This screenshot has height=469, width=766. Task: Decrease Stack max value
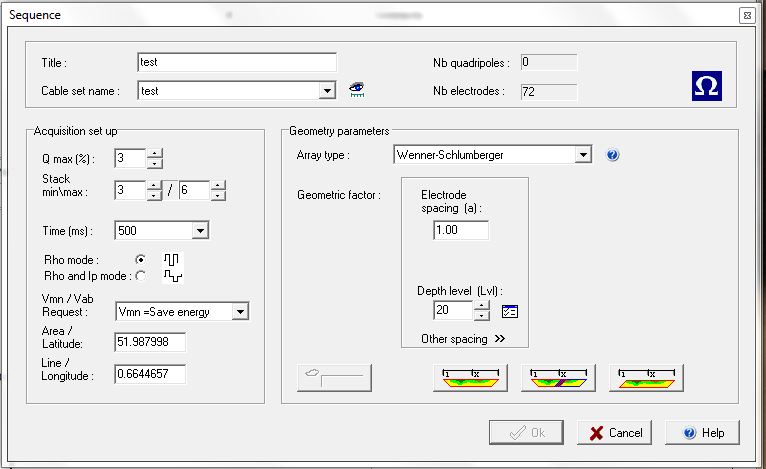(218, 195)
